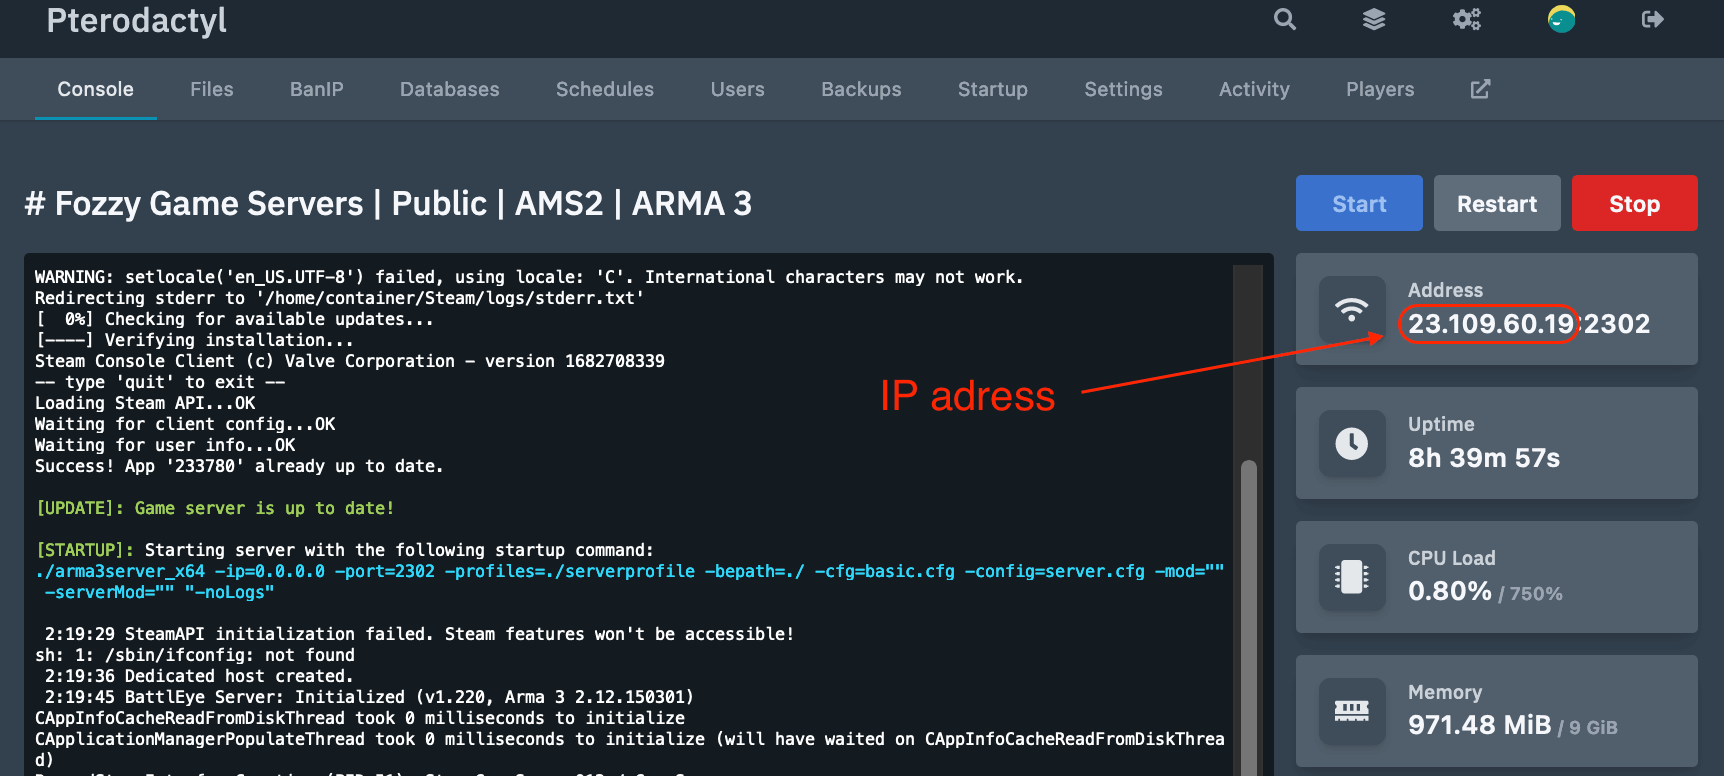
Task: Open the Startup tab
Action: click(x=993, y=89)
